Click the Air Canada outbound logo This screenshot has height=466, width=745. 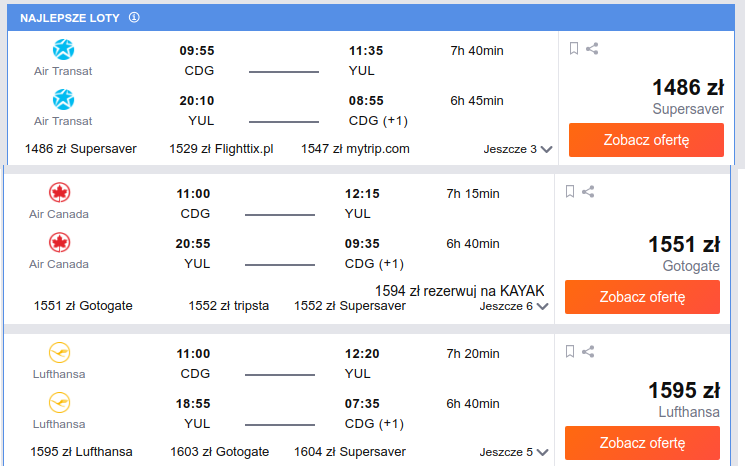pyautogui.click(x=59, y=193)
